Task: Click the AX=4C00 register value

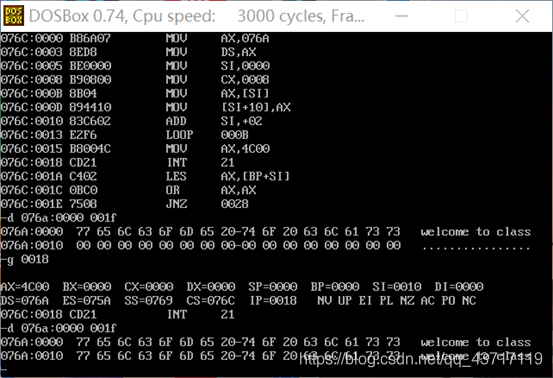Action: [x=25, y=287]
